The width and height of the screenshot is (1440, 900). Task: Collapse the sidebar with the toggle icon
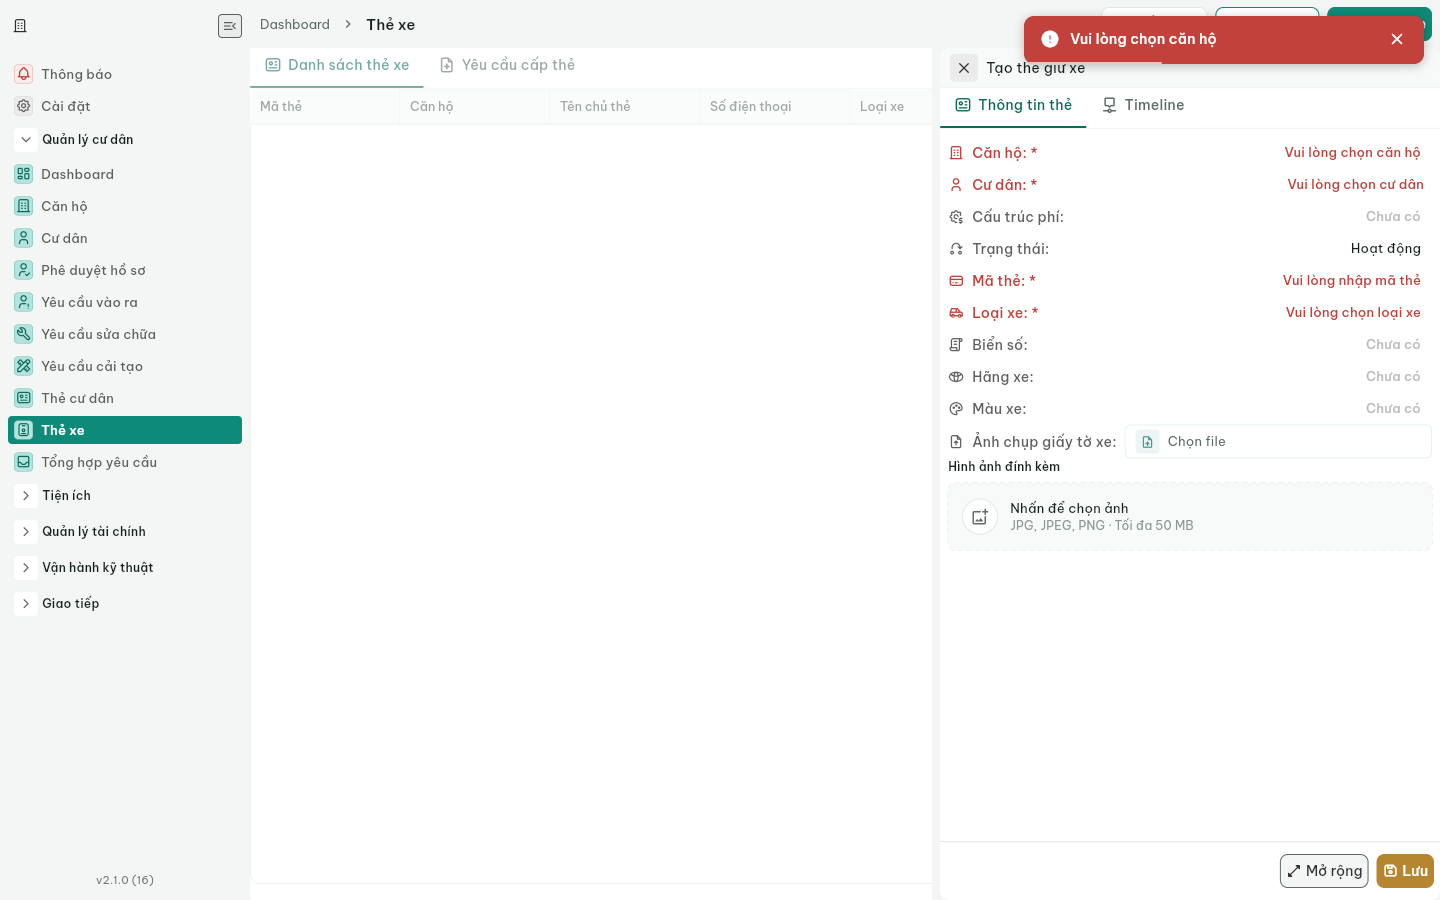click(230, 26)
